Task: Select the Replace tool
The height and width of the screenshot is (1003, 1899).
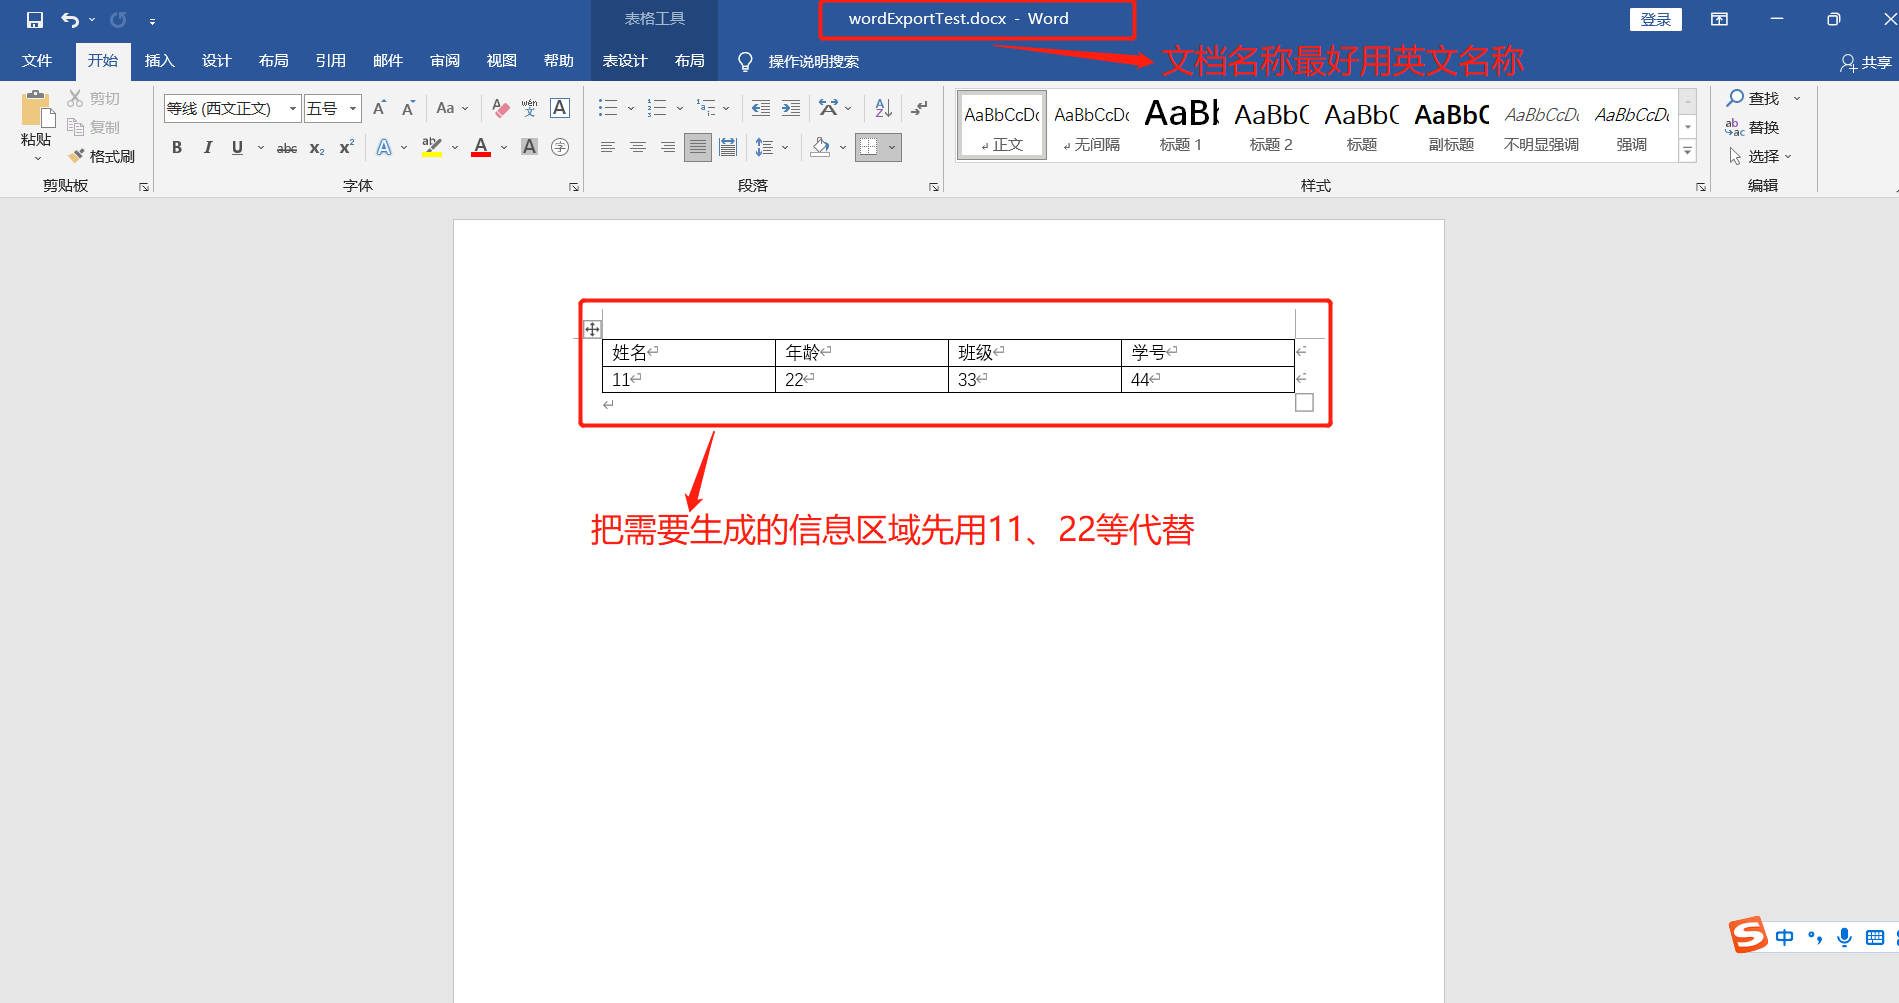Action: pyautogui.click(x=1762, y=126)
